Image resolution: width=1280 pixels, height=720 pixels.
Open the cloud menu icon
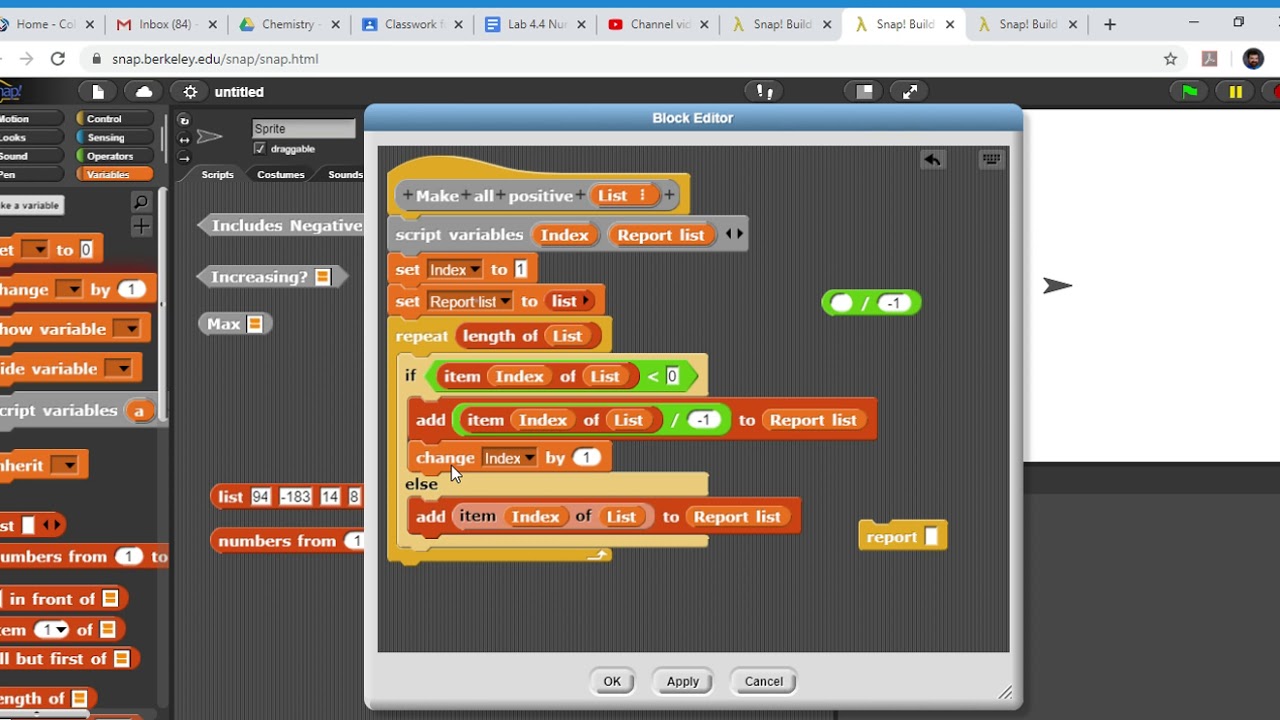(x=144, y=92)
